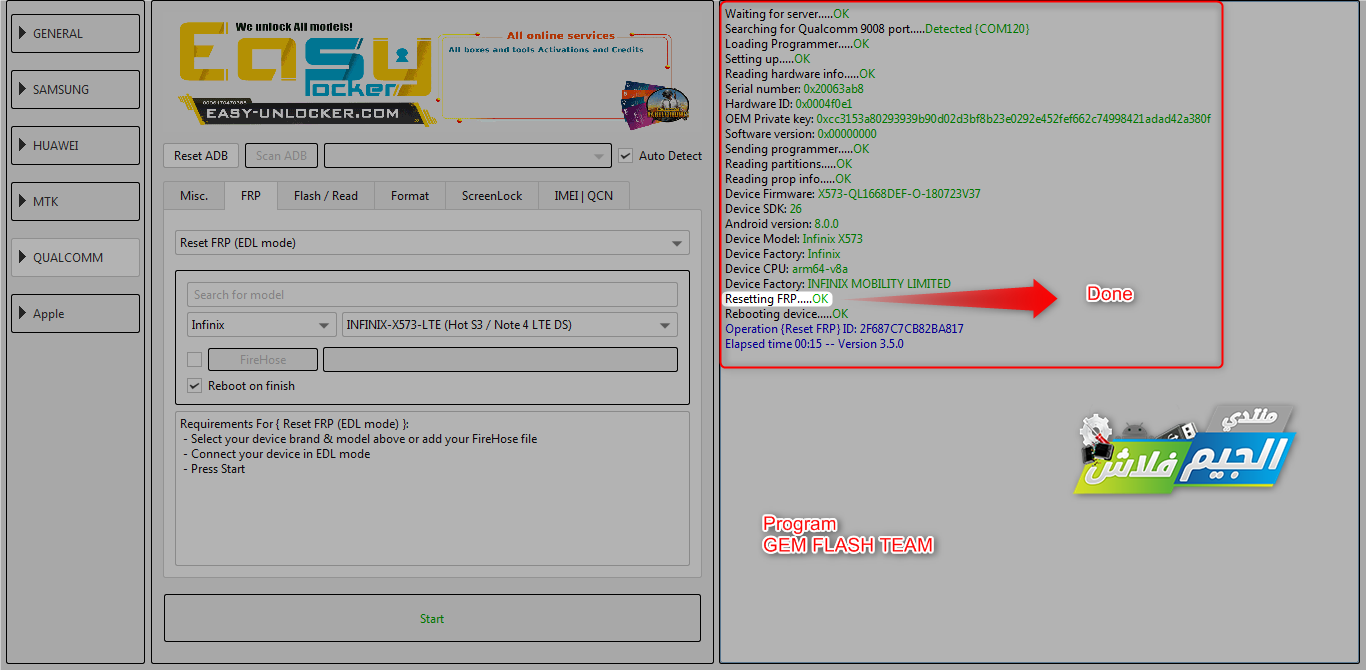Click the 'Waiting for server.....OK' log line
Viewport: 1366px width, 670px height.
click(787, 14)
